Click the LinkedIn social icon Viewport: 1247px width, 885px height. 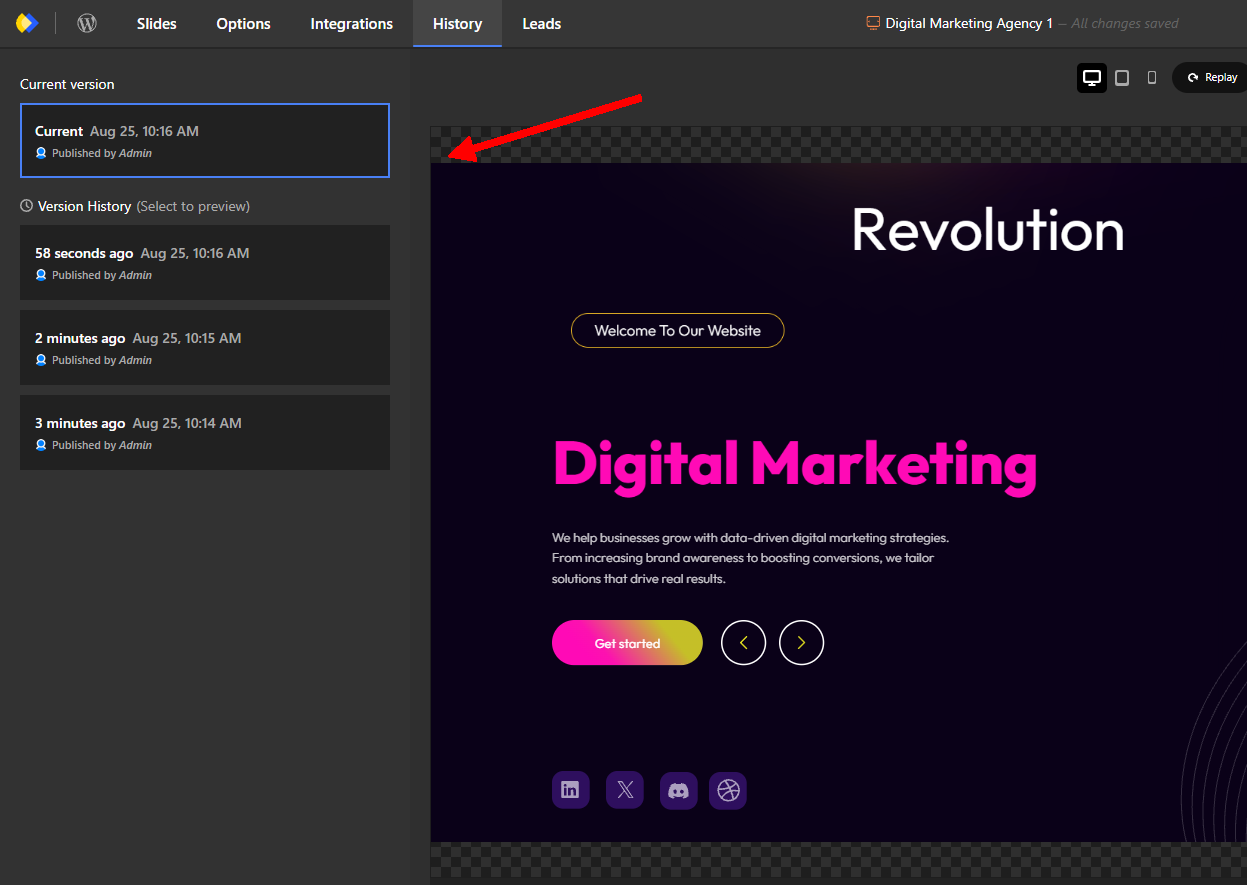click(570, 790)
